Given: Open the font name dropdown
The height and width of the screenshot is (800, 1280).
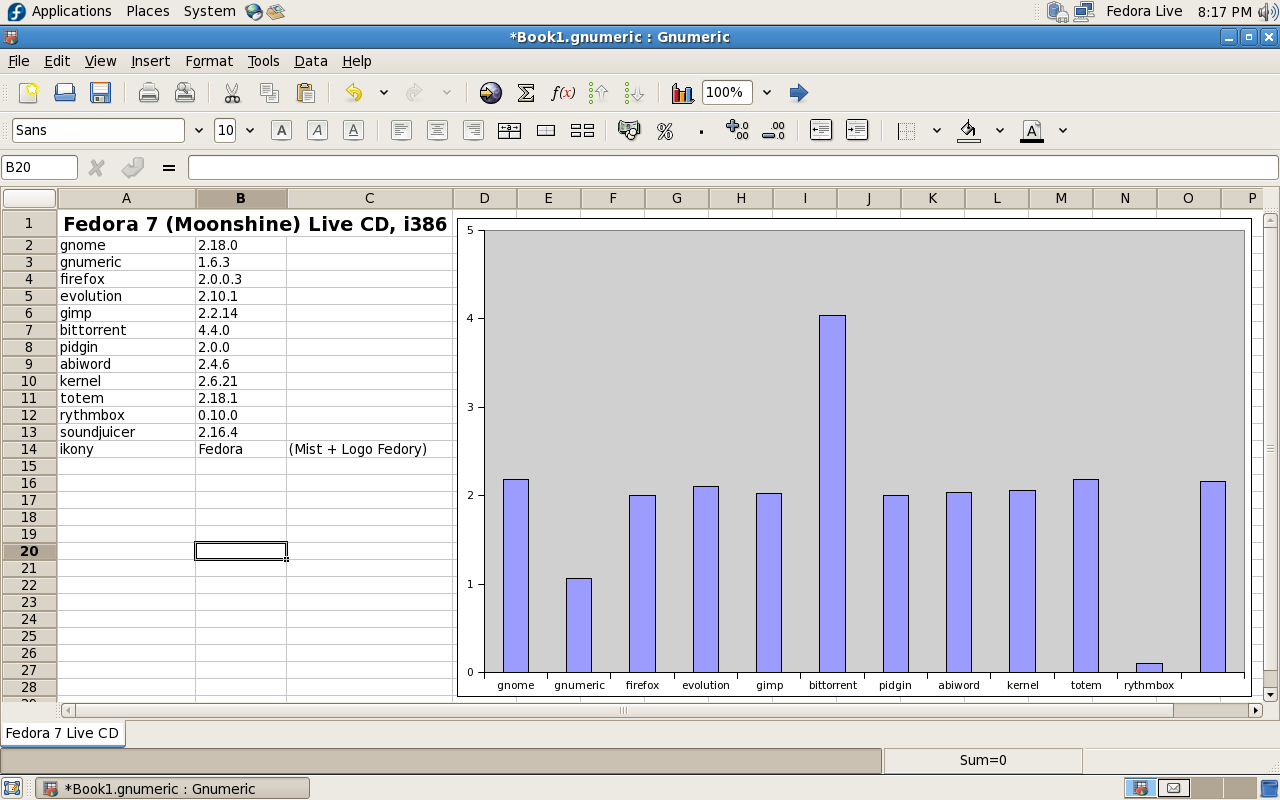Looking at the screenshot, I should [x=199, y=130].
